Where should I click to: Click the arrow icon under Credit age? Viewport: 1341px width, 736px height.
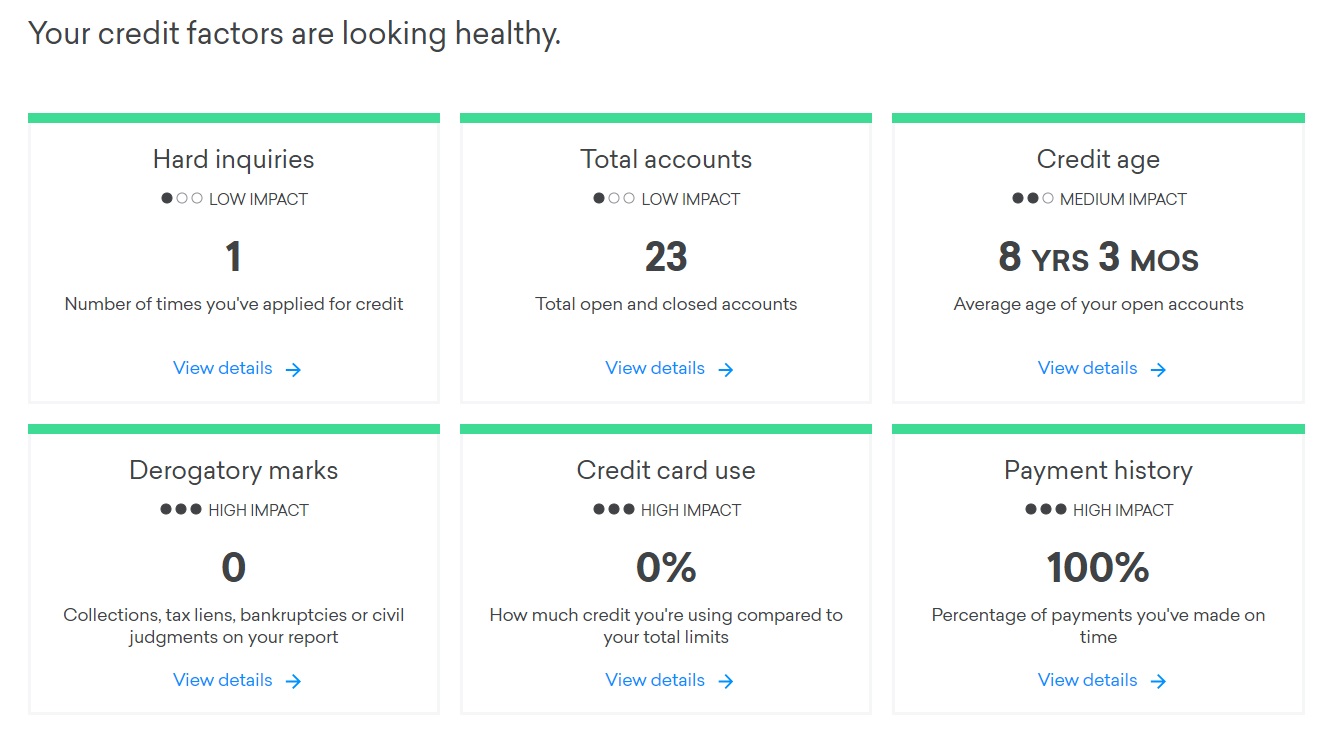pyautogui.click(x=1158, y=370)
